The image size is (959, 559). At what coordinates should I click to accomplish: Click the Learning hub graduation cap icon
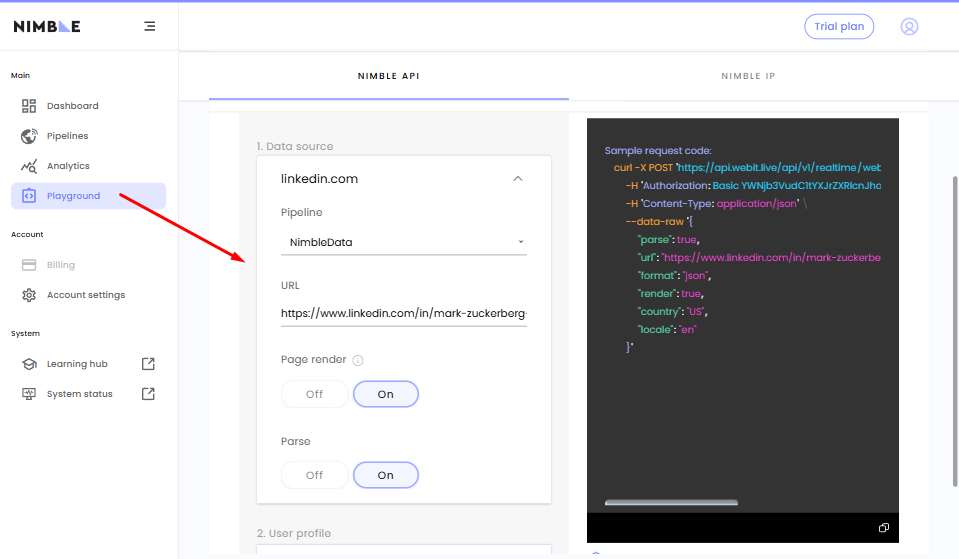(x=29, y=364)
